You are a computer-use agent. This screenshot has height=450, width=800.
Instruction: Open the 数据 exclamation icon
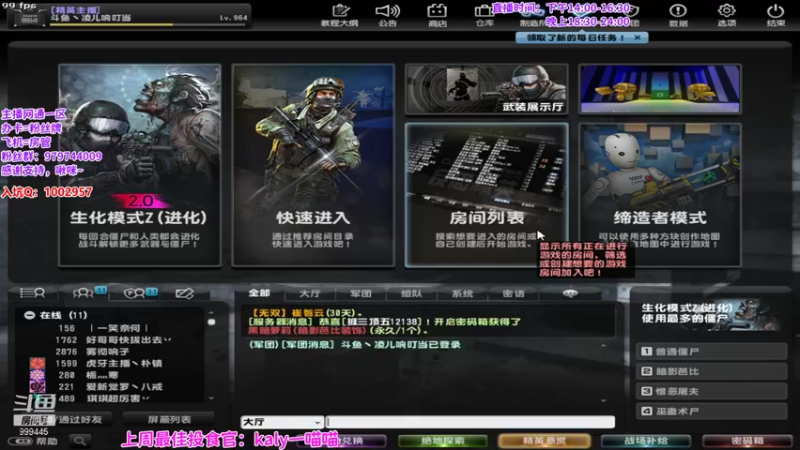click(x=678, y=15)
